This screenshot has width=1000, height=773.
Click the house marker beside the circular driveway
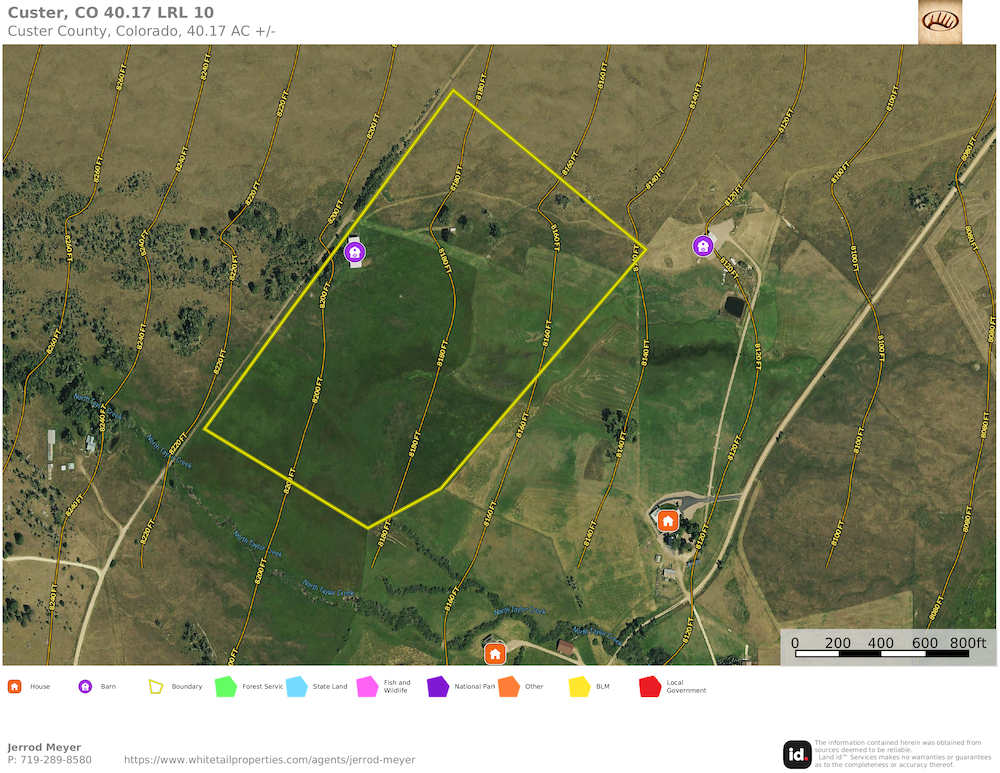(x=667, y=520)
